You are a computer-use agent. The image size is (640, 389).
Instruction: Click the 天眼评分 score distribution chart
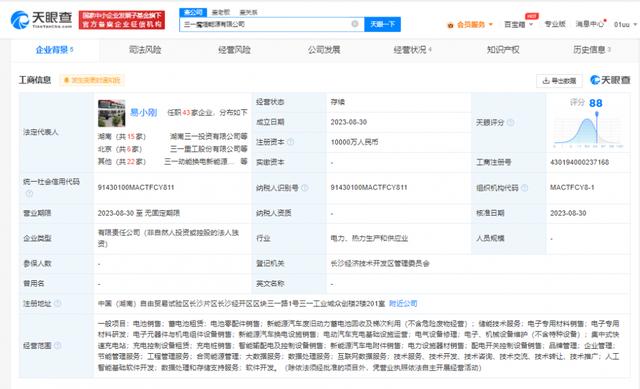point(588,131)
